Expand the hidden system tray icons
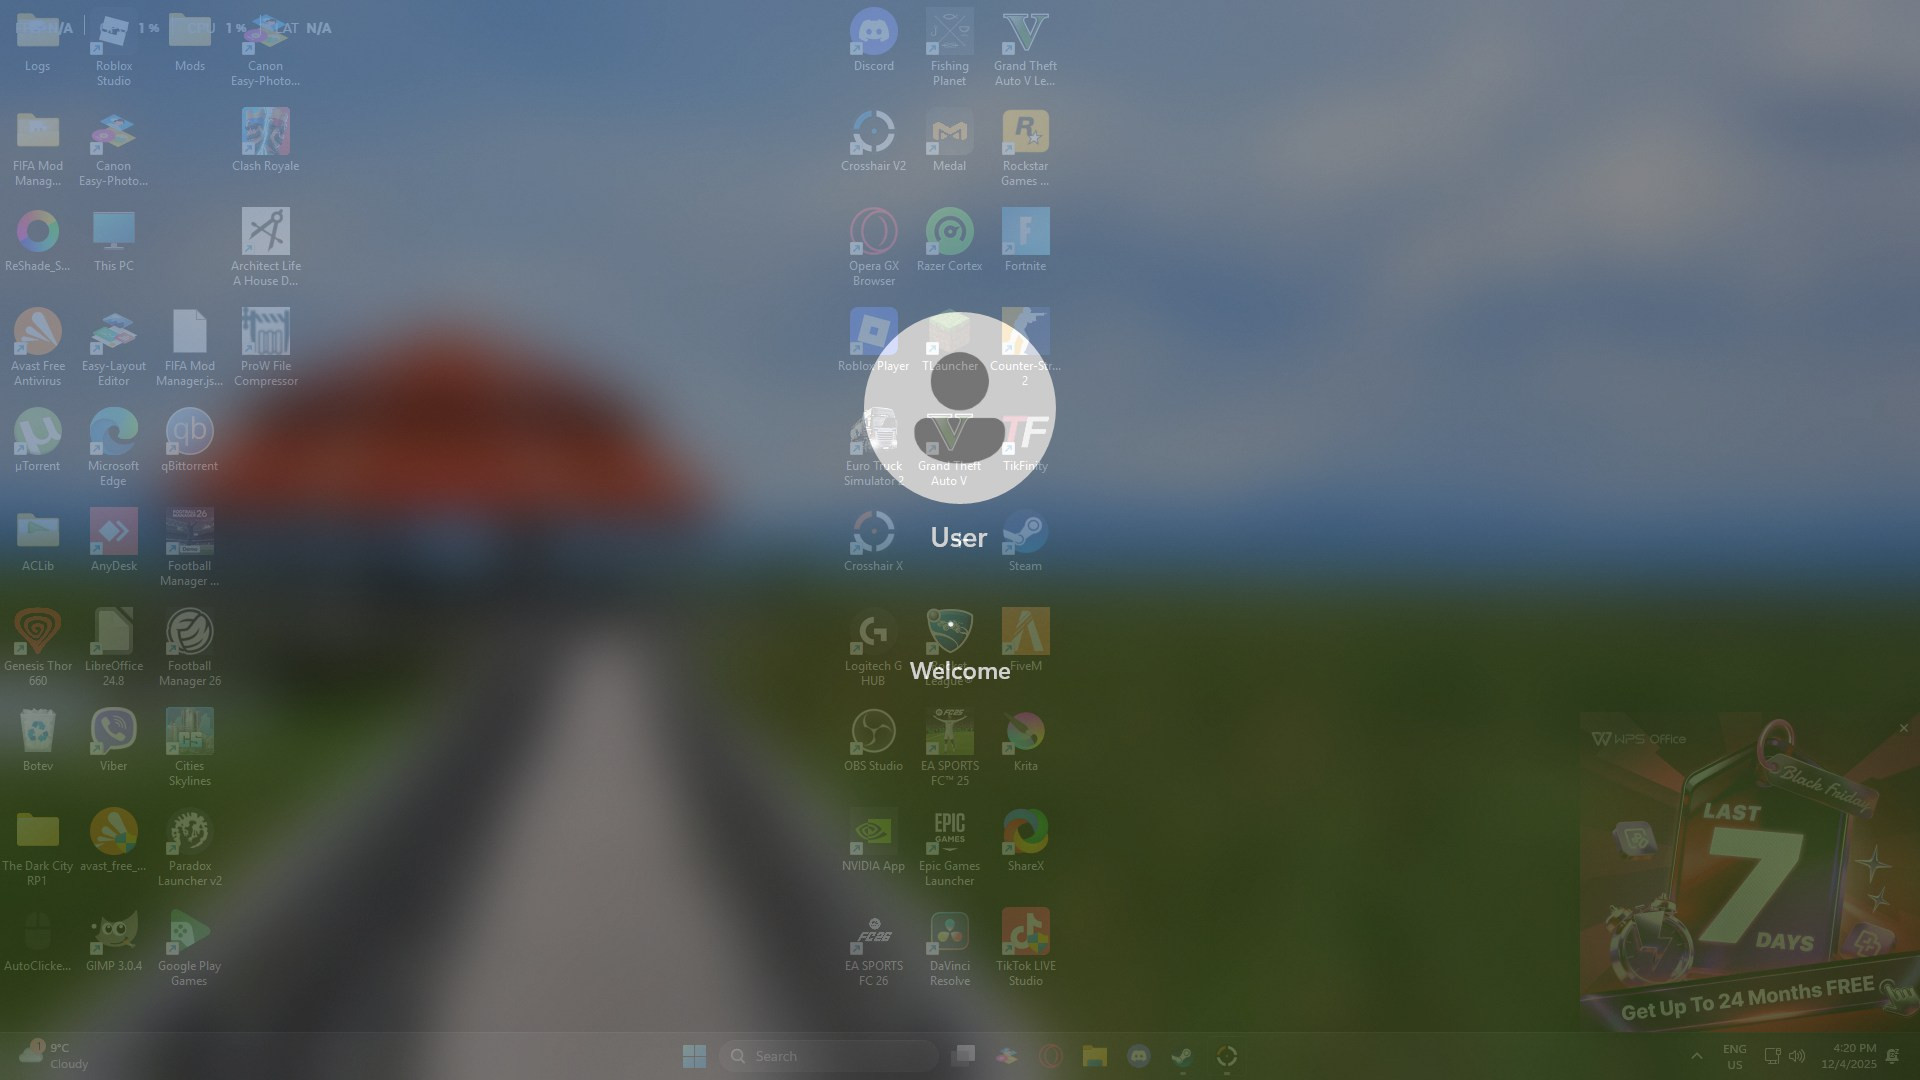 click(x=1696, y=1056)
